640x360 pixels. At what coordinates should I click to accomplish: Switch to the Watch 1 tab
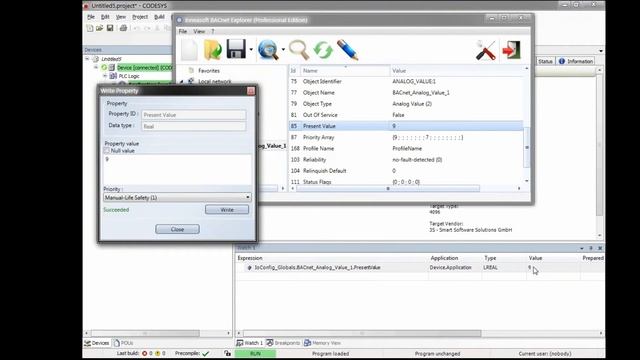250,343
